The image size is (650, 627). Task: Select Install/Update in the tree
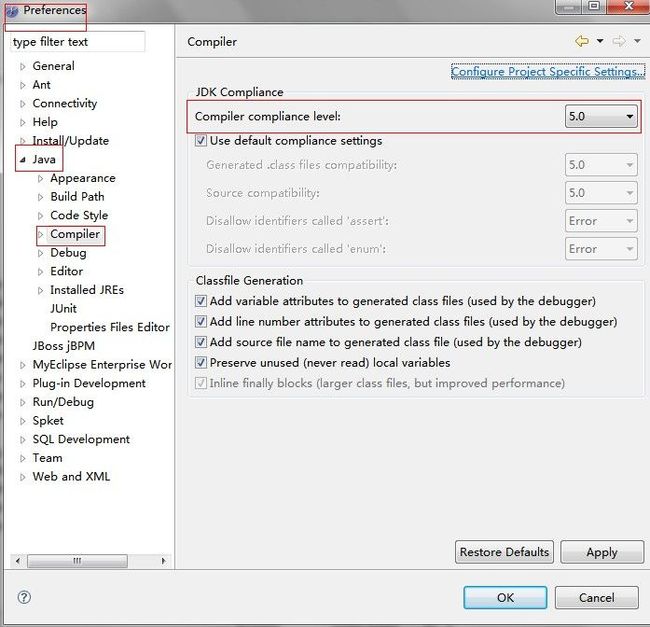[70, 140]
